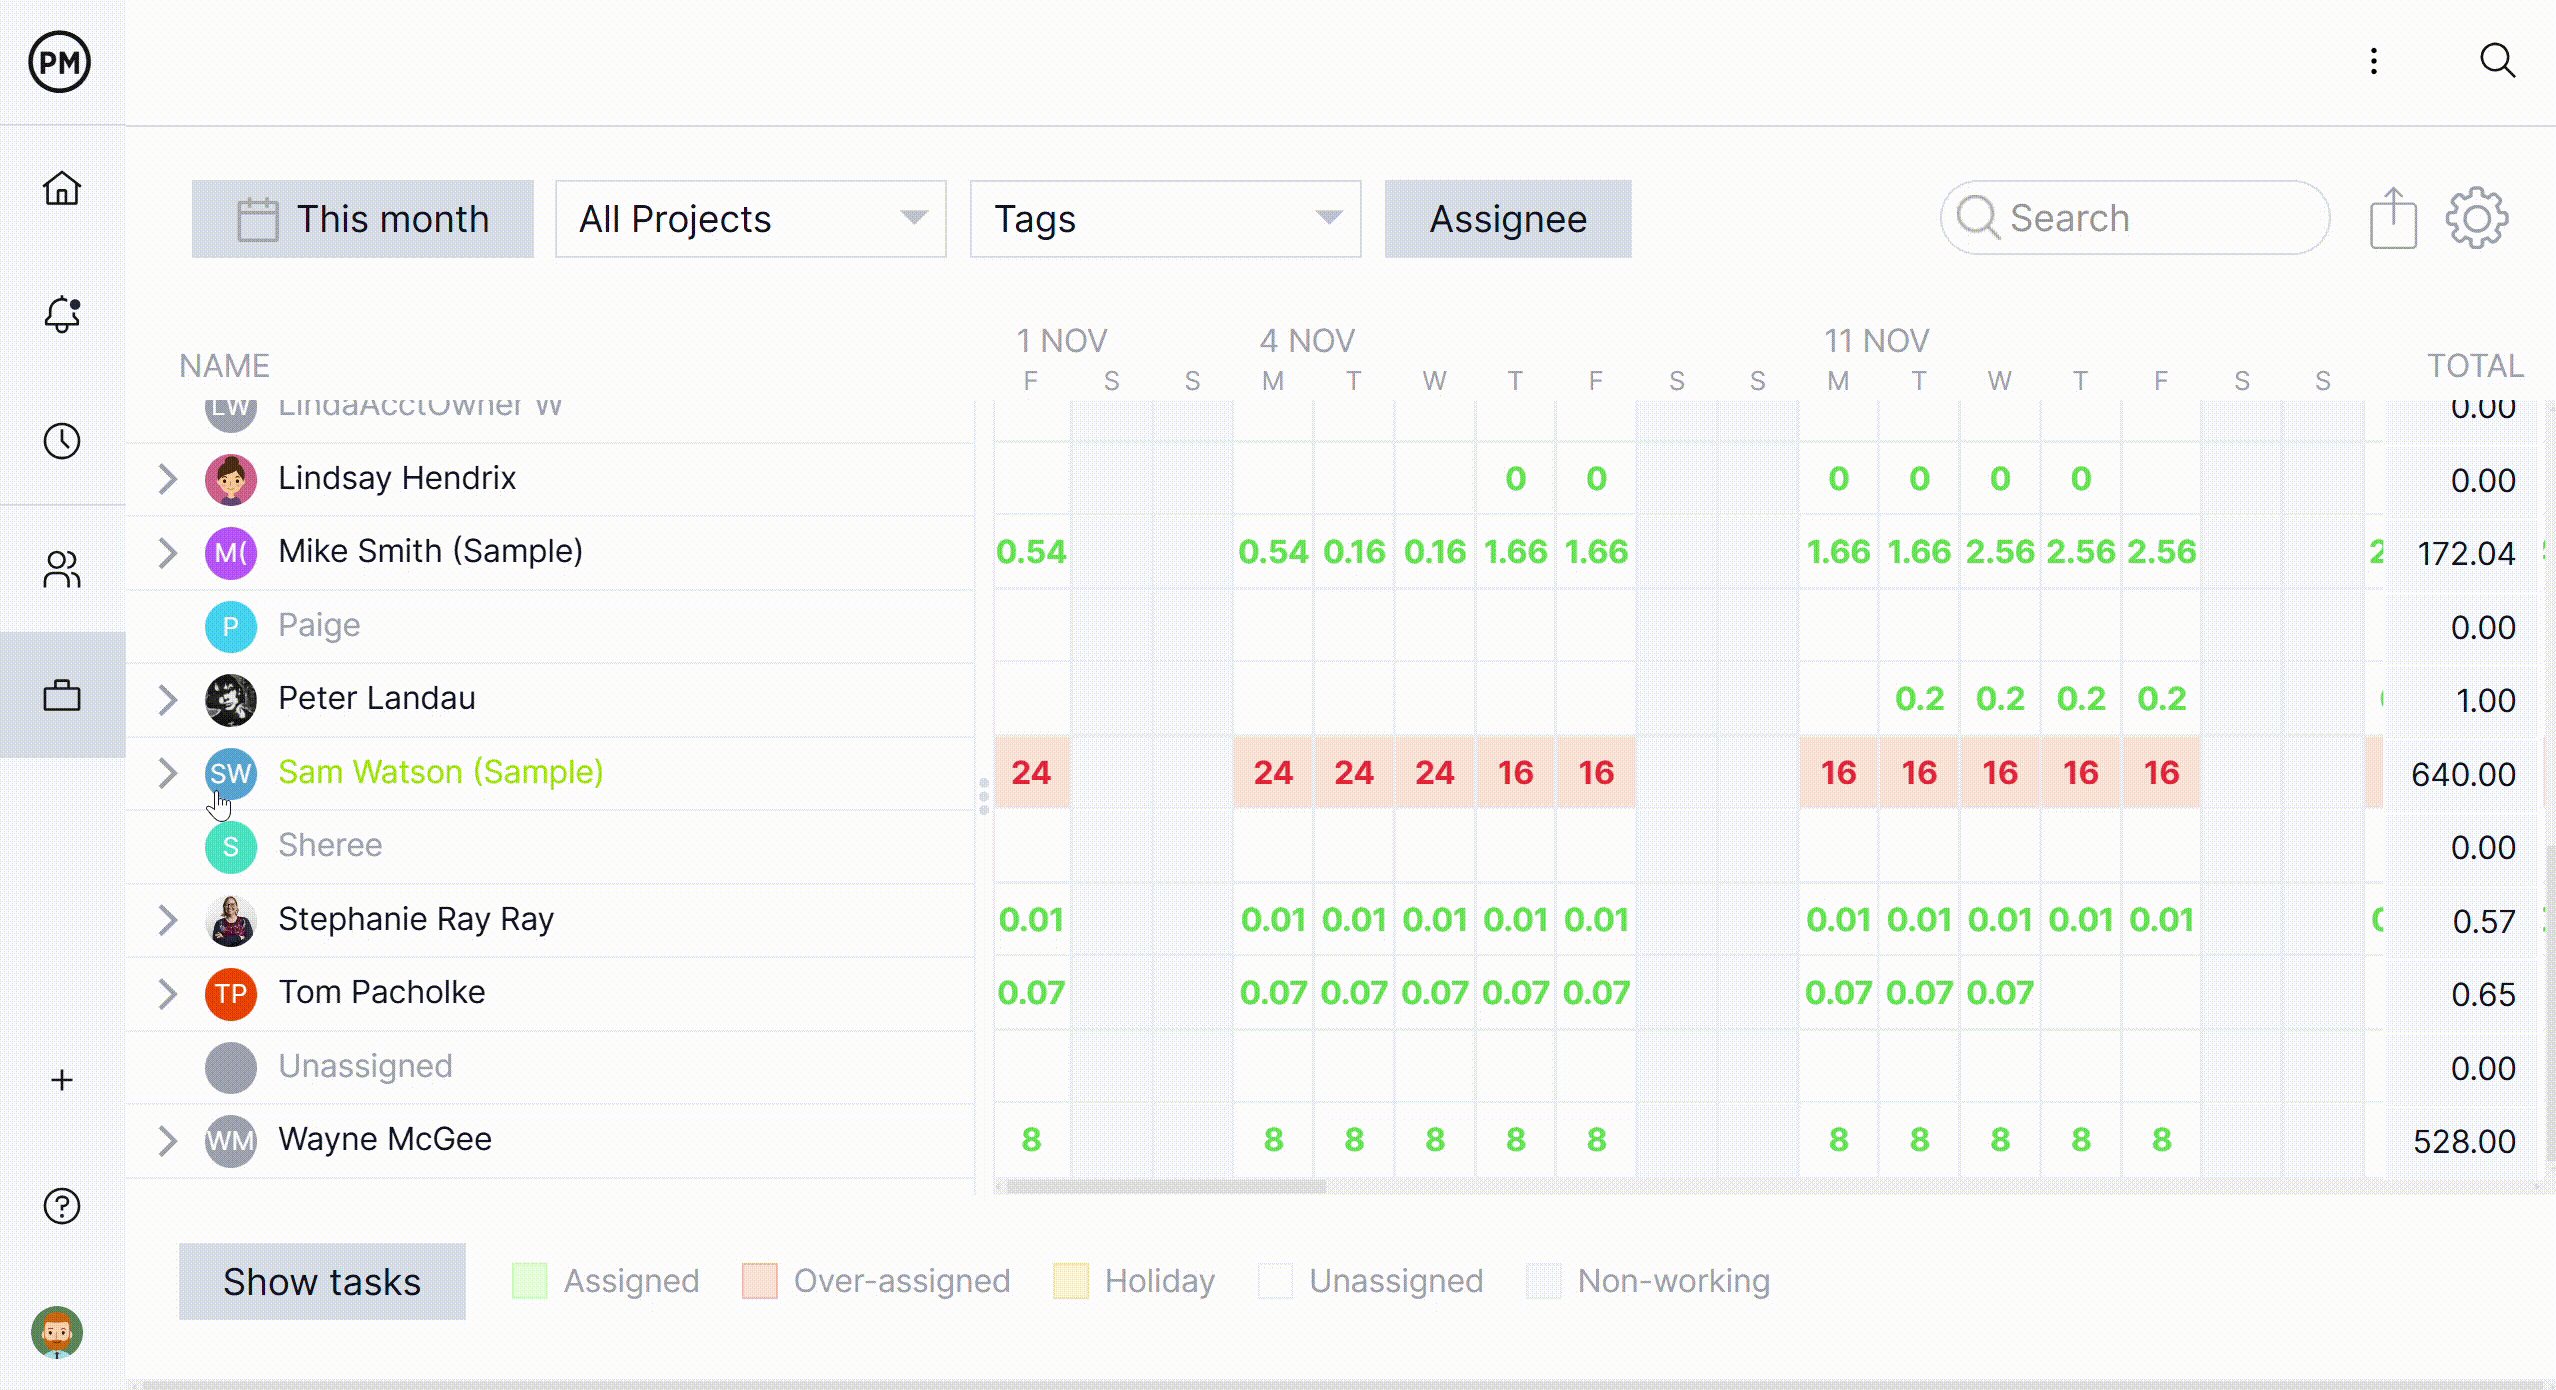This screenshot has width=2556, height=1390.
Task: Open the team people icon
Action: [x=62, y=569]
